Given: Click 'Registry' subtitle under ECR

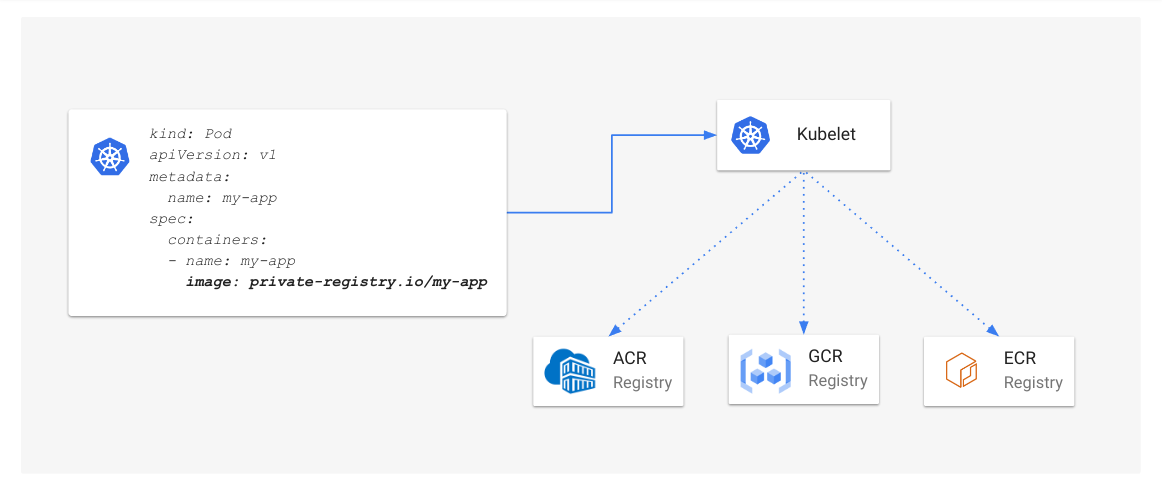Looking at the screenshot, I should coord(1033,382).
